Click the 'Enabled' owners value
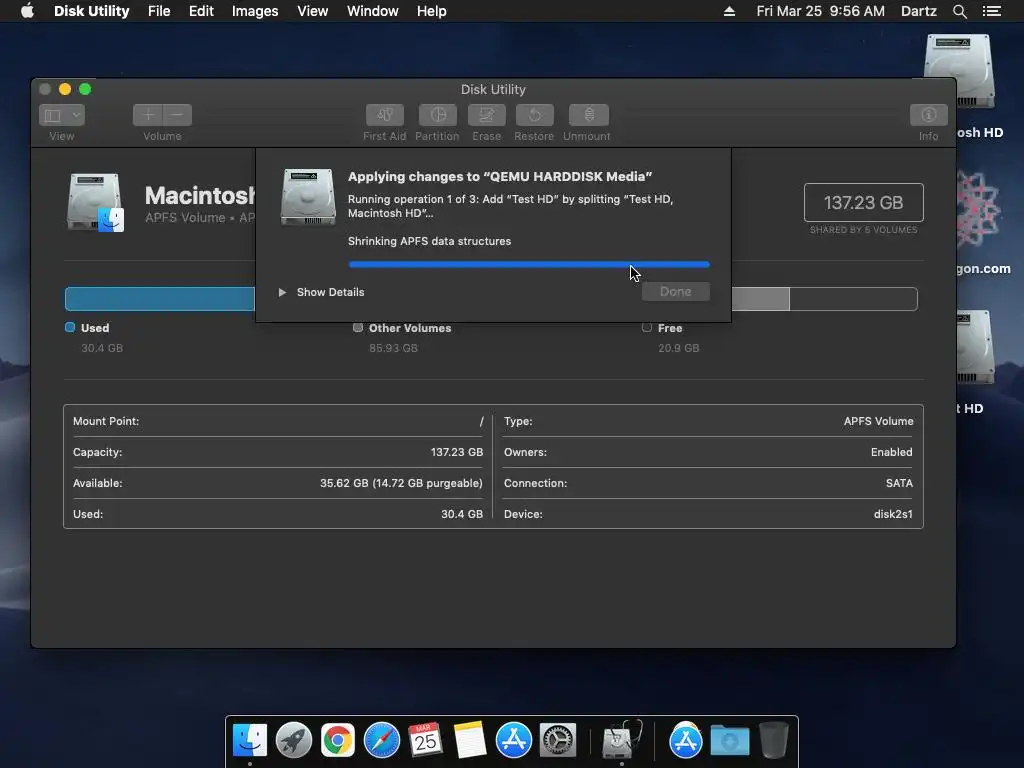Viewport: 1024px width, 768px height. click(891, 452)
